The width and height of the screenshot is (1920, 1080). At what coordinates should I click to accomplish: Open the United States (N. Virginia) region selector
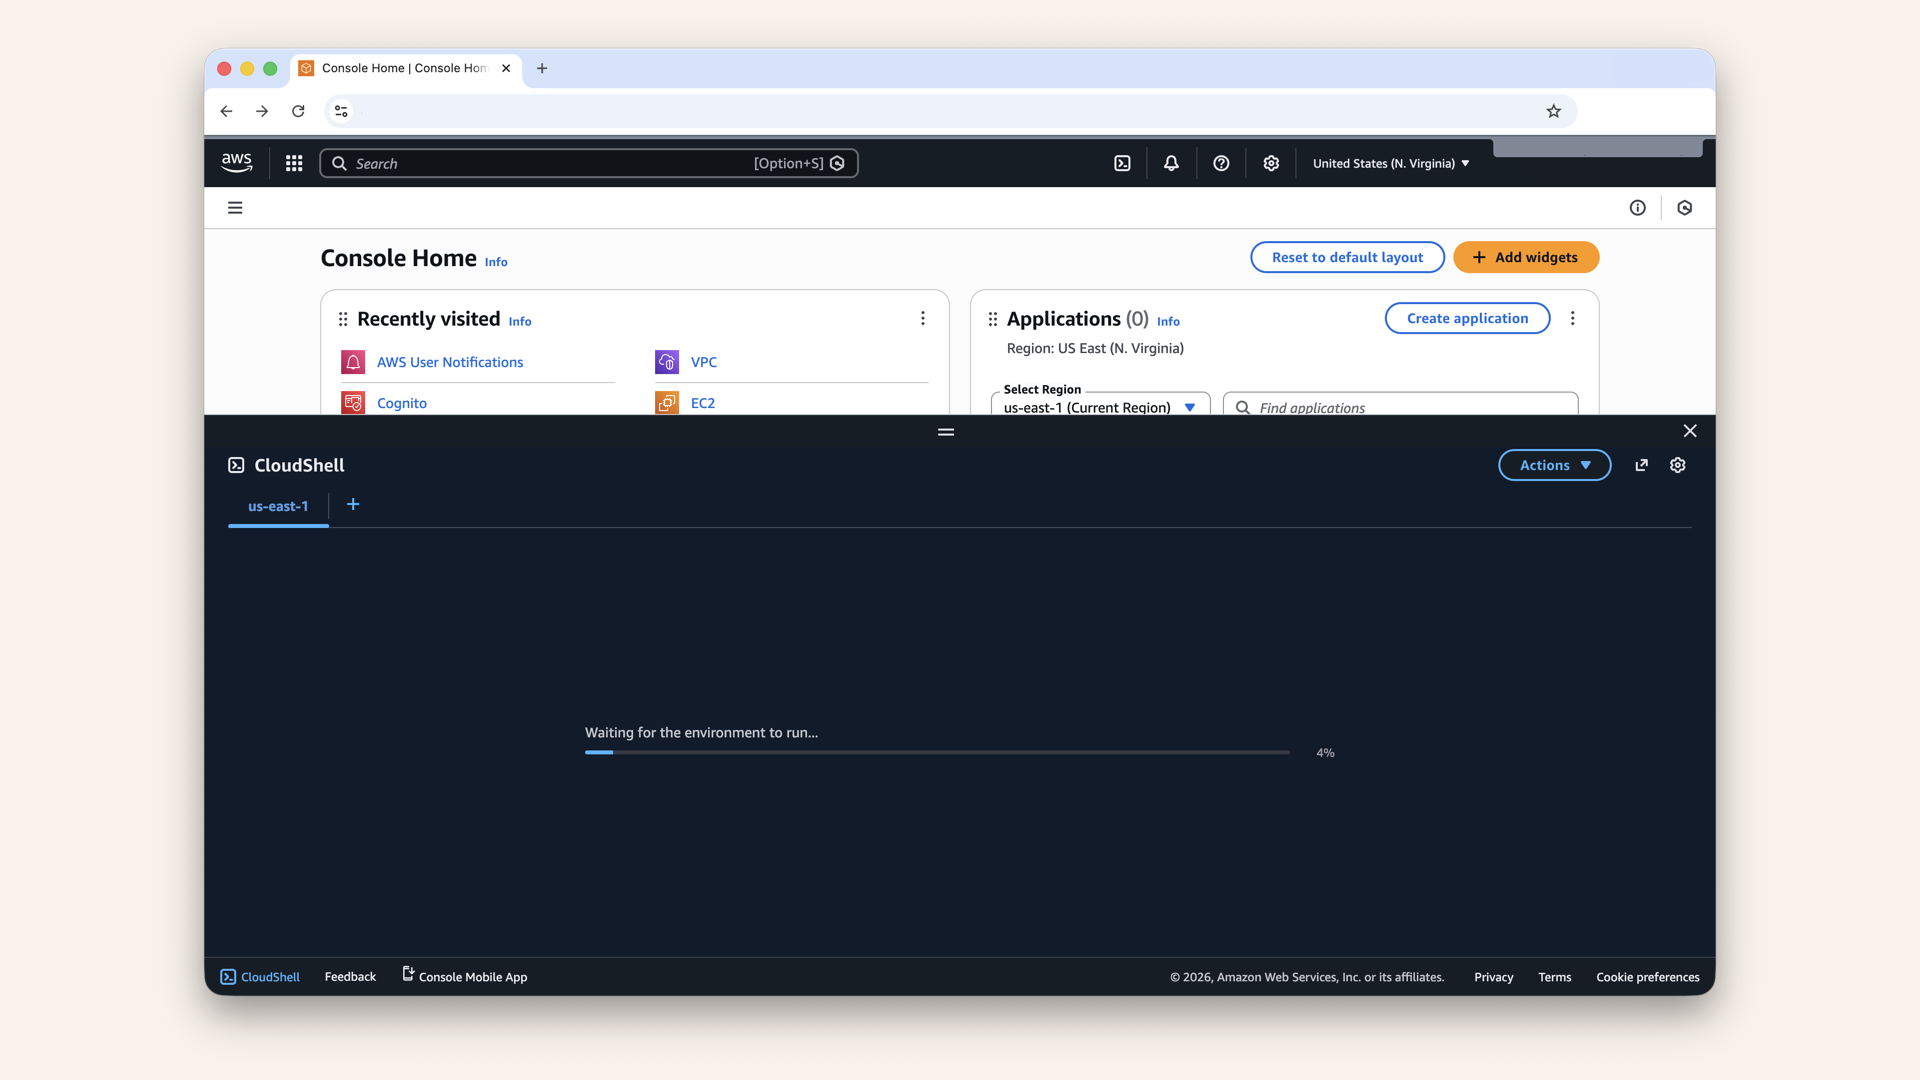(x=1390, y=163)
